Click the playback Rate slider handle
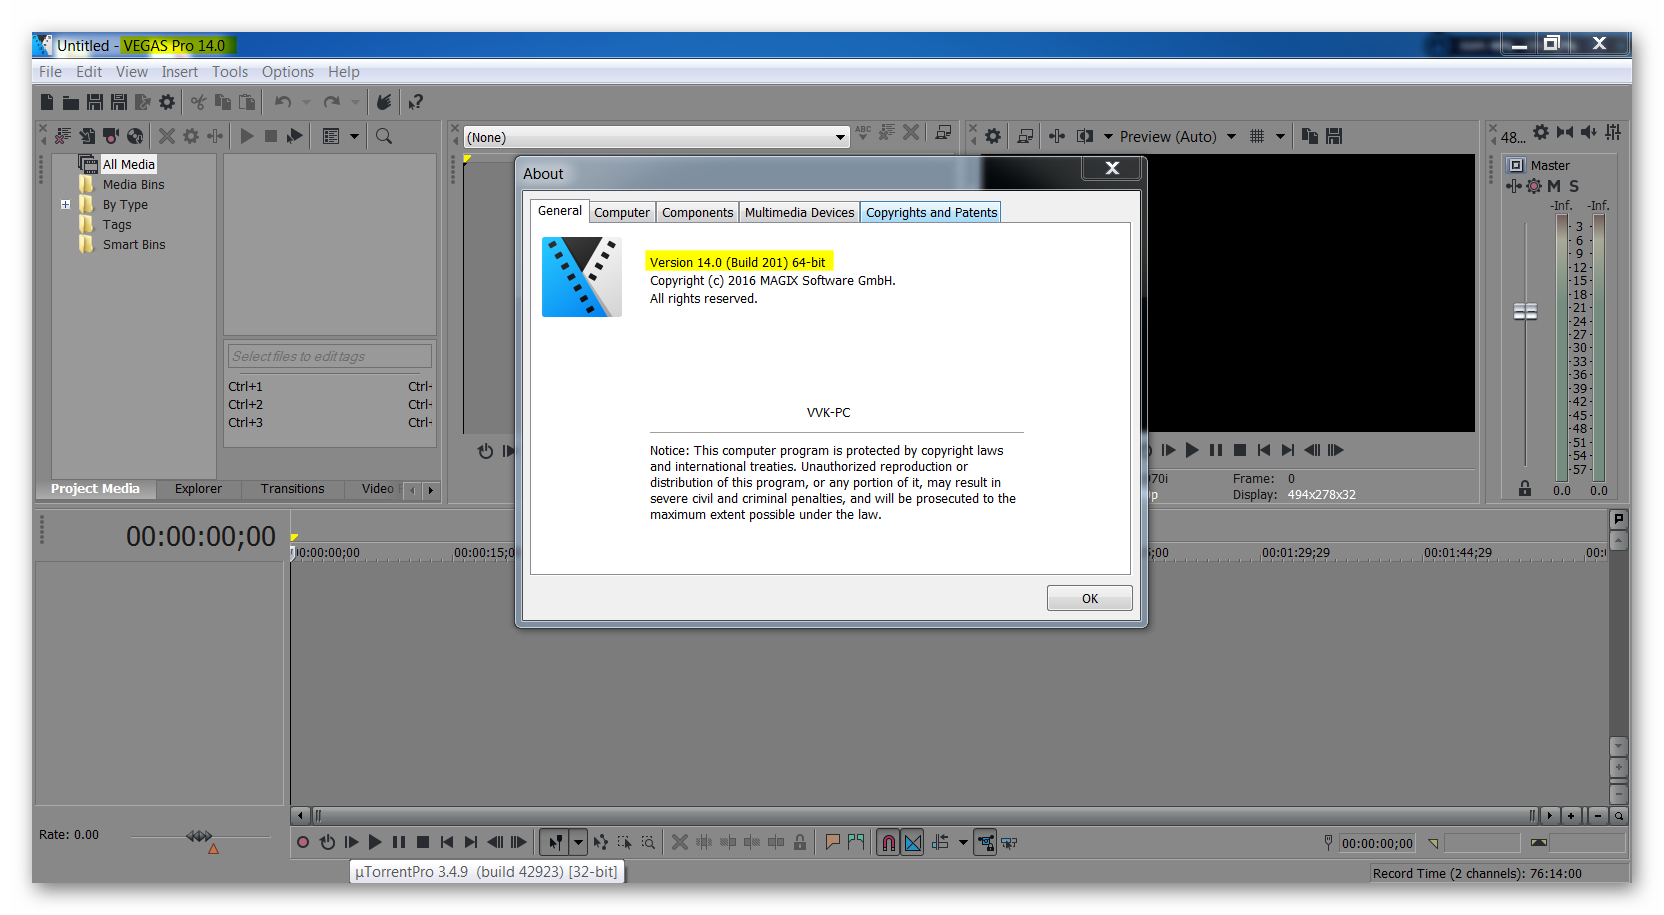The height and width of the screenshot is (915, 1664). (199, 835)
